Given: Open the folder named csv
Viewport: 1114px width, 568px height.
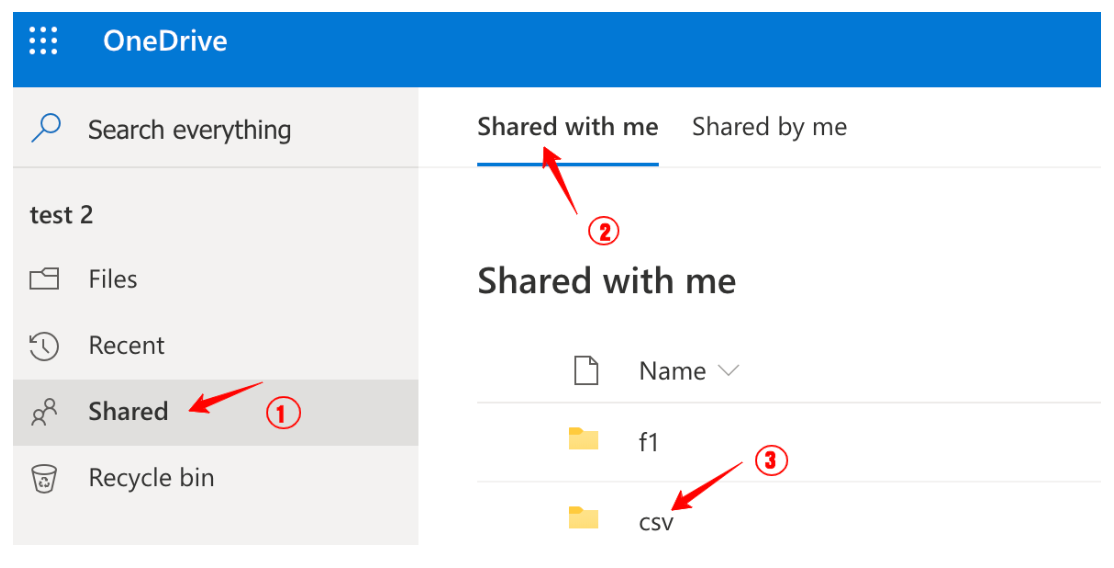Looking at the screenshot, I should point(656,521).
